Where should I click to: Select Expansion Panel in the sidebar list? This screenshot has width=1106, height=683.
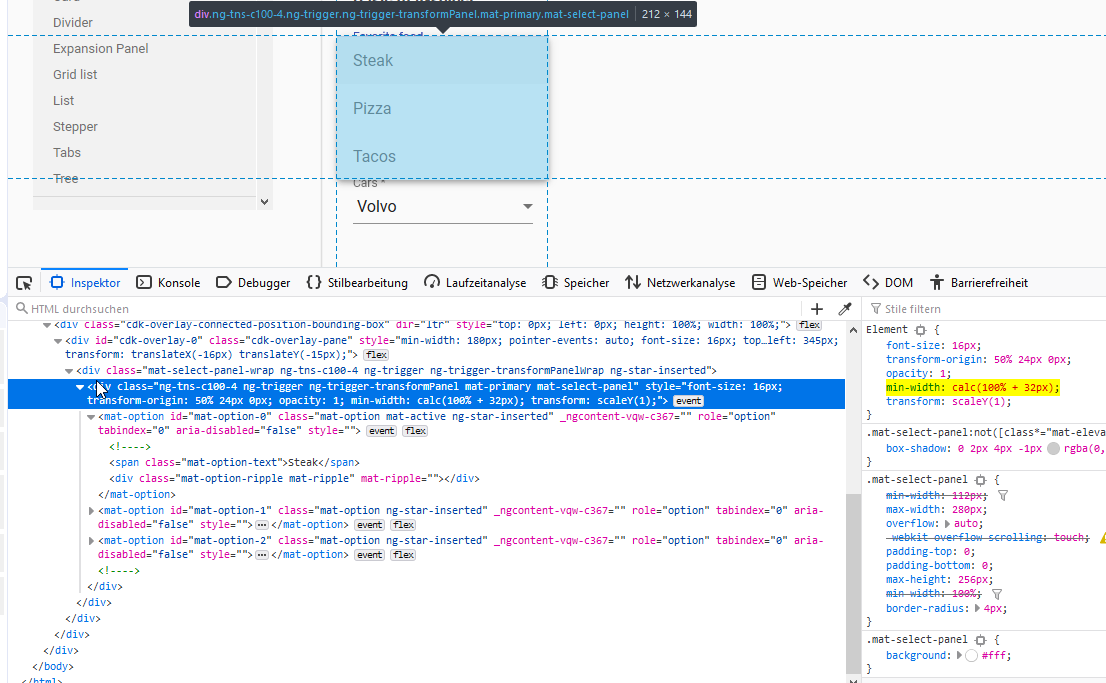[x=100, y=48]
